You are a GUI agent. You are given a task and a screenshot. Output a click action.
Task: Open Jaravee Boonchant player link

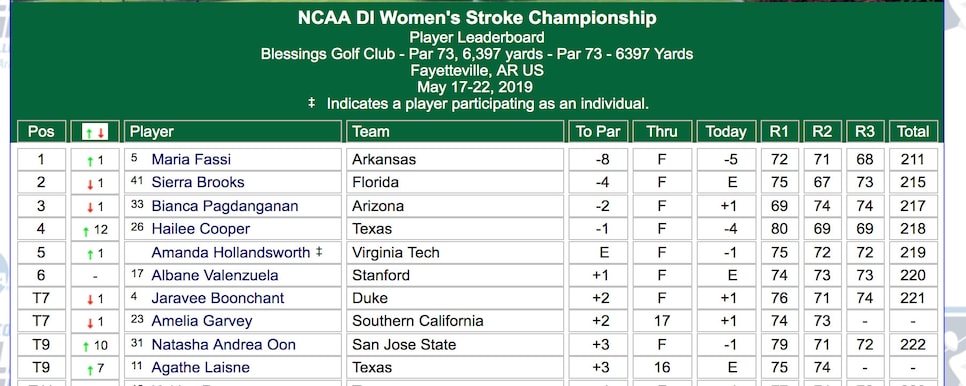click(x=218, y=298)
